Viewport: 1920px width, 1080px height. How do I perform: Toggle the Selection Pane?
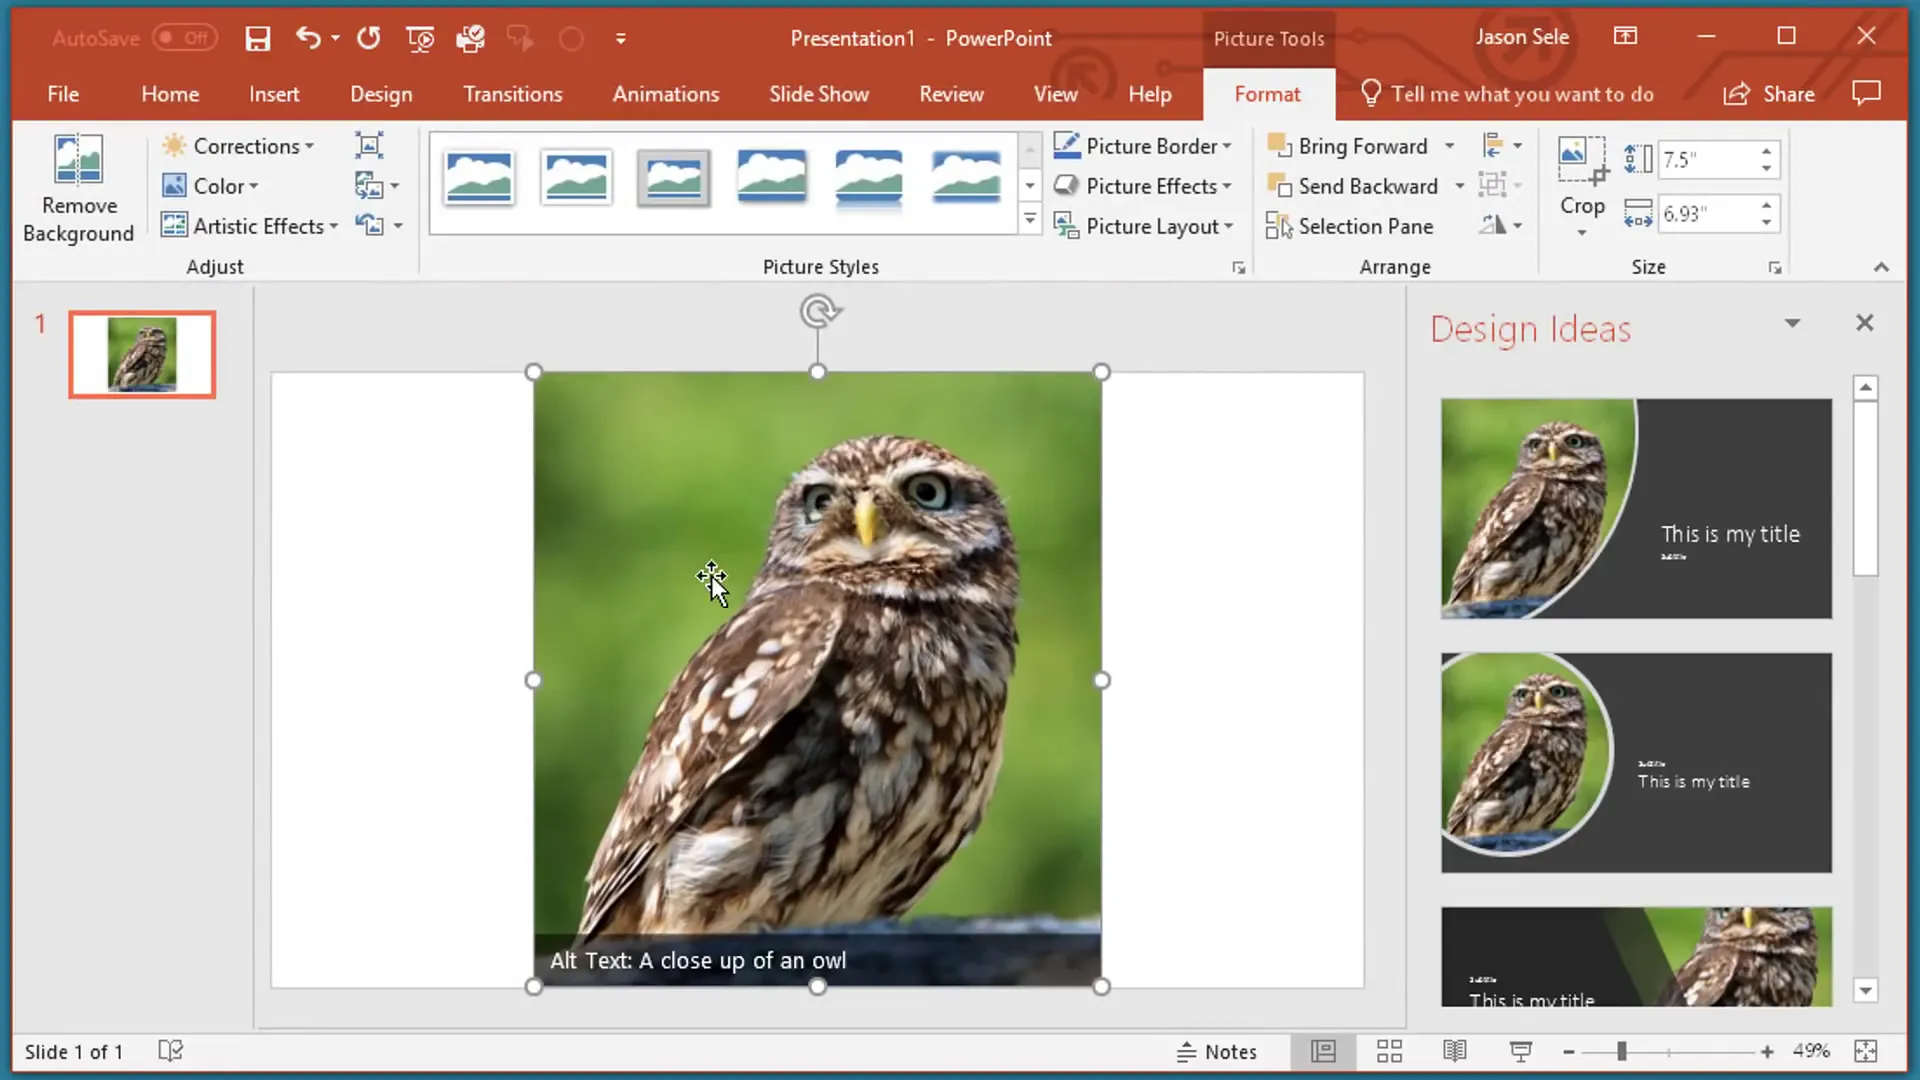pyautogui.click(x=1350, y=226)
